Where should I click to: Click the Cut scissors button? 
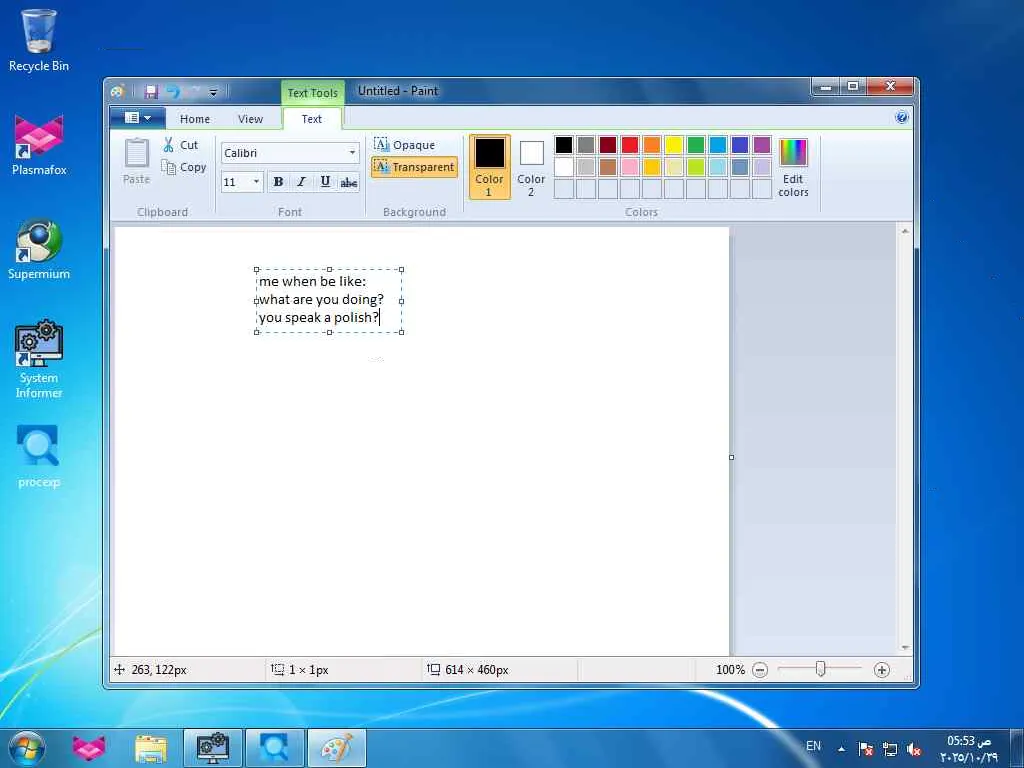pos(180,145)
